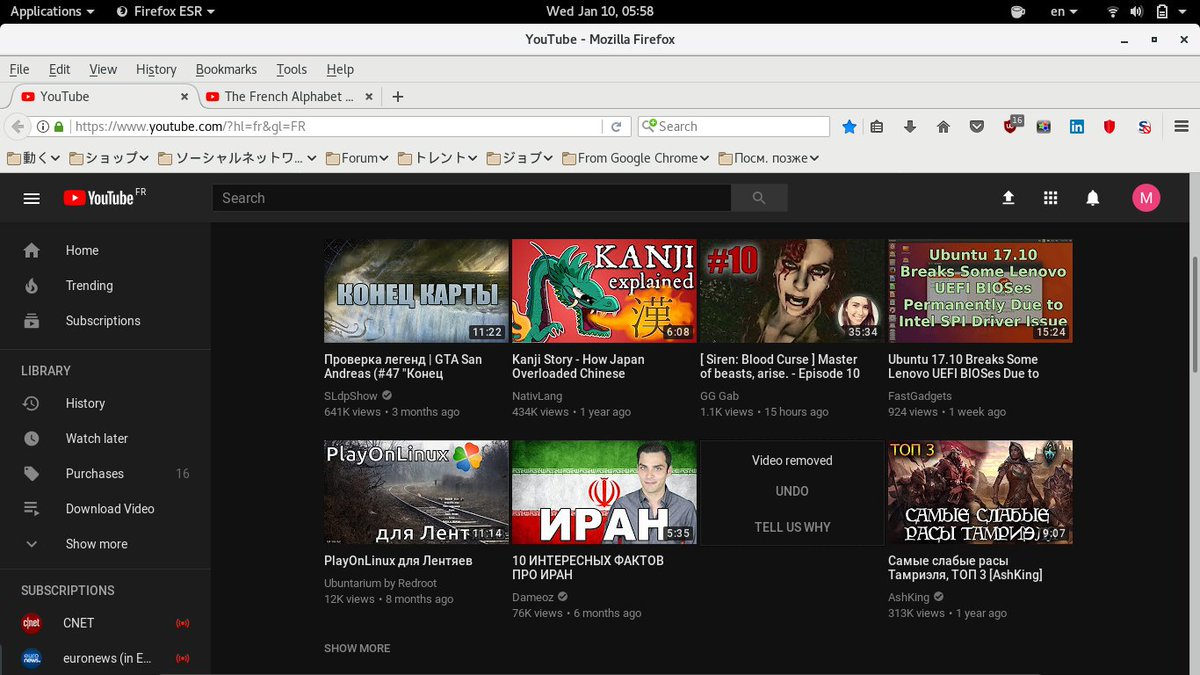Click the YouTube search magnifier button
Screen dimensions: 1200x675
[759, 198]
